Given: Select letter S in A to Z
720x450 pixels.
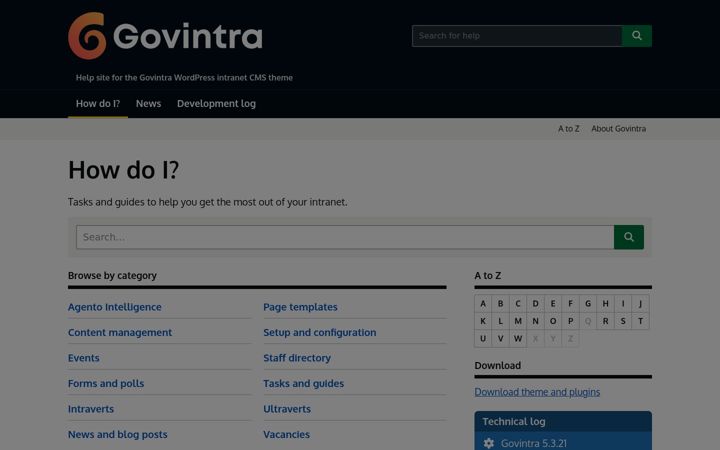Looking at the screenshot, I should point(623,321).
